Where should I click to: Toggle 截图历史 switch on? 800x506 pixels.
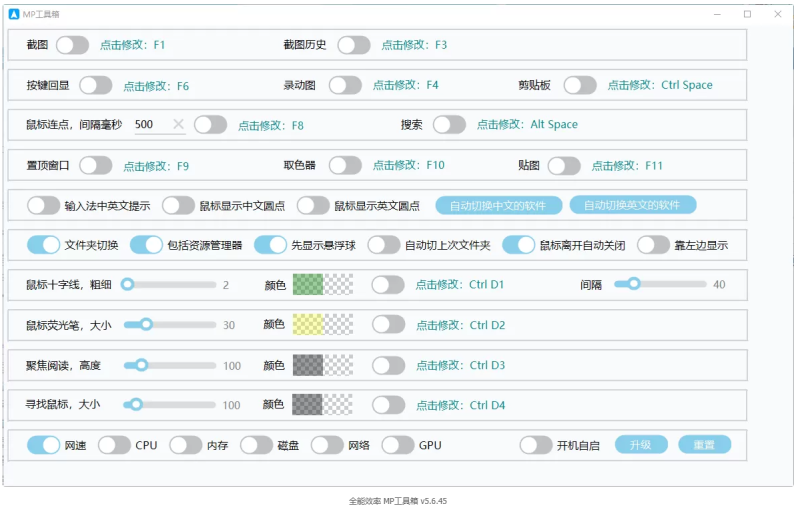[354, 45]
